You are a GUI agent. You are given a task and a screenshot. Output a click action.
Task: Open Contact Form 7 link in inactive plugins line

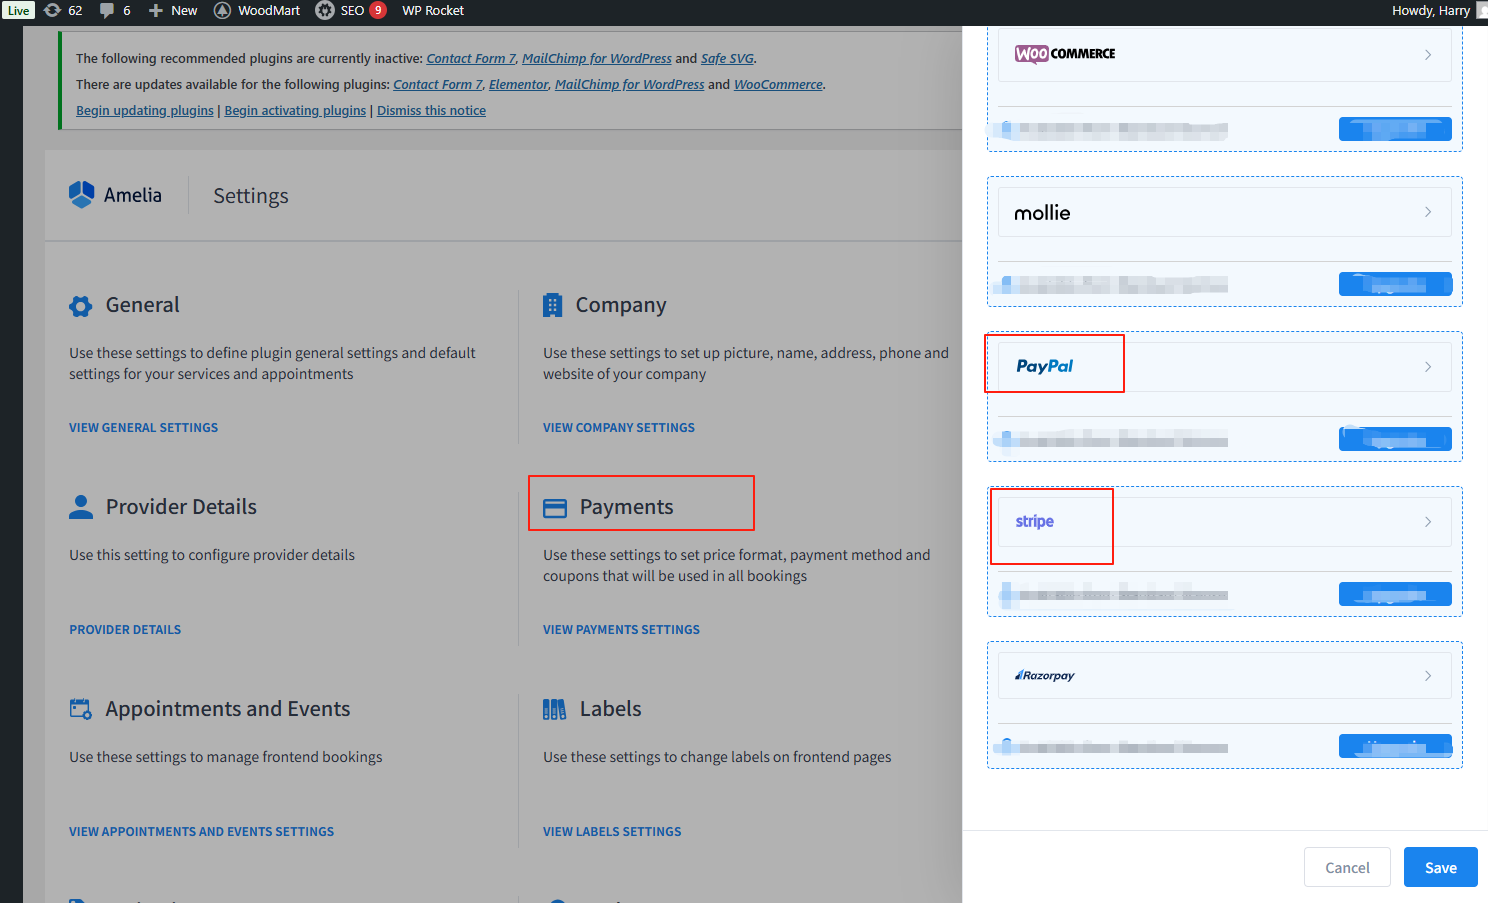(x=471, y=59)
